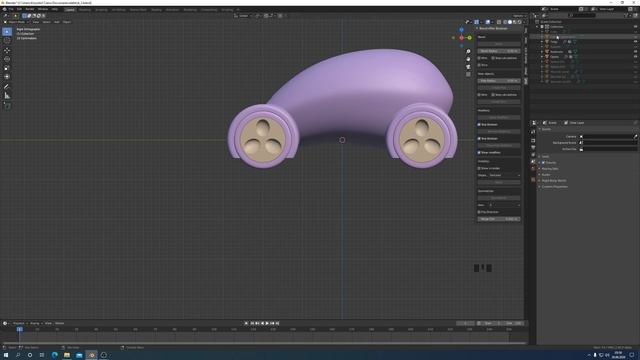Toggle viewport X-ray mode
The image size is (640, 360).
[x=499, y=22]
